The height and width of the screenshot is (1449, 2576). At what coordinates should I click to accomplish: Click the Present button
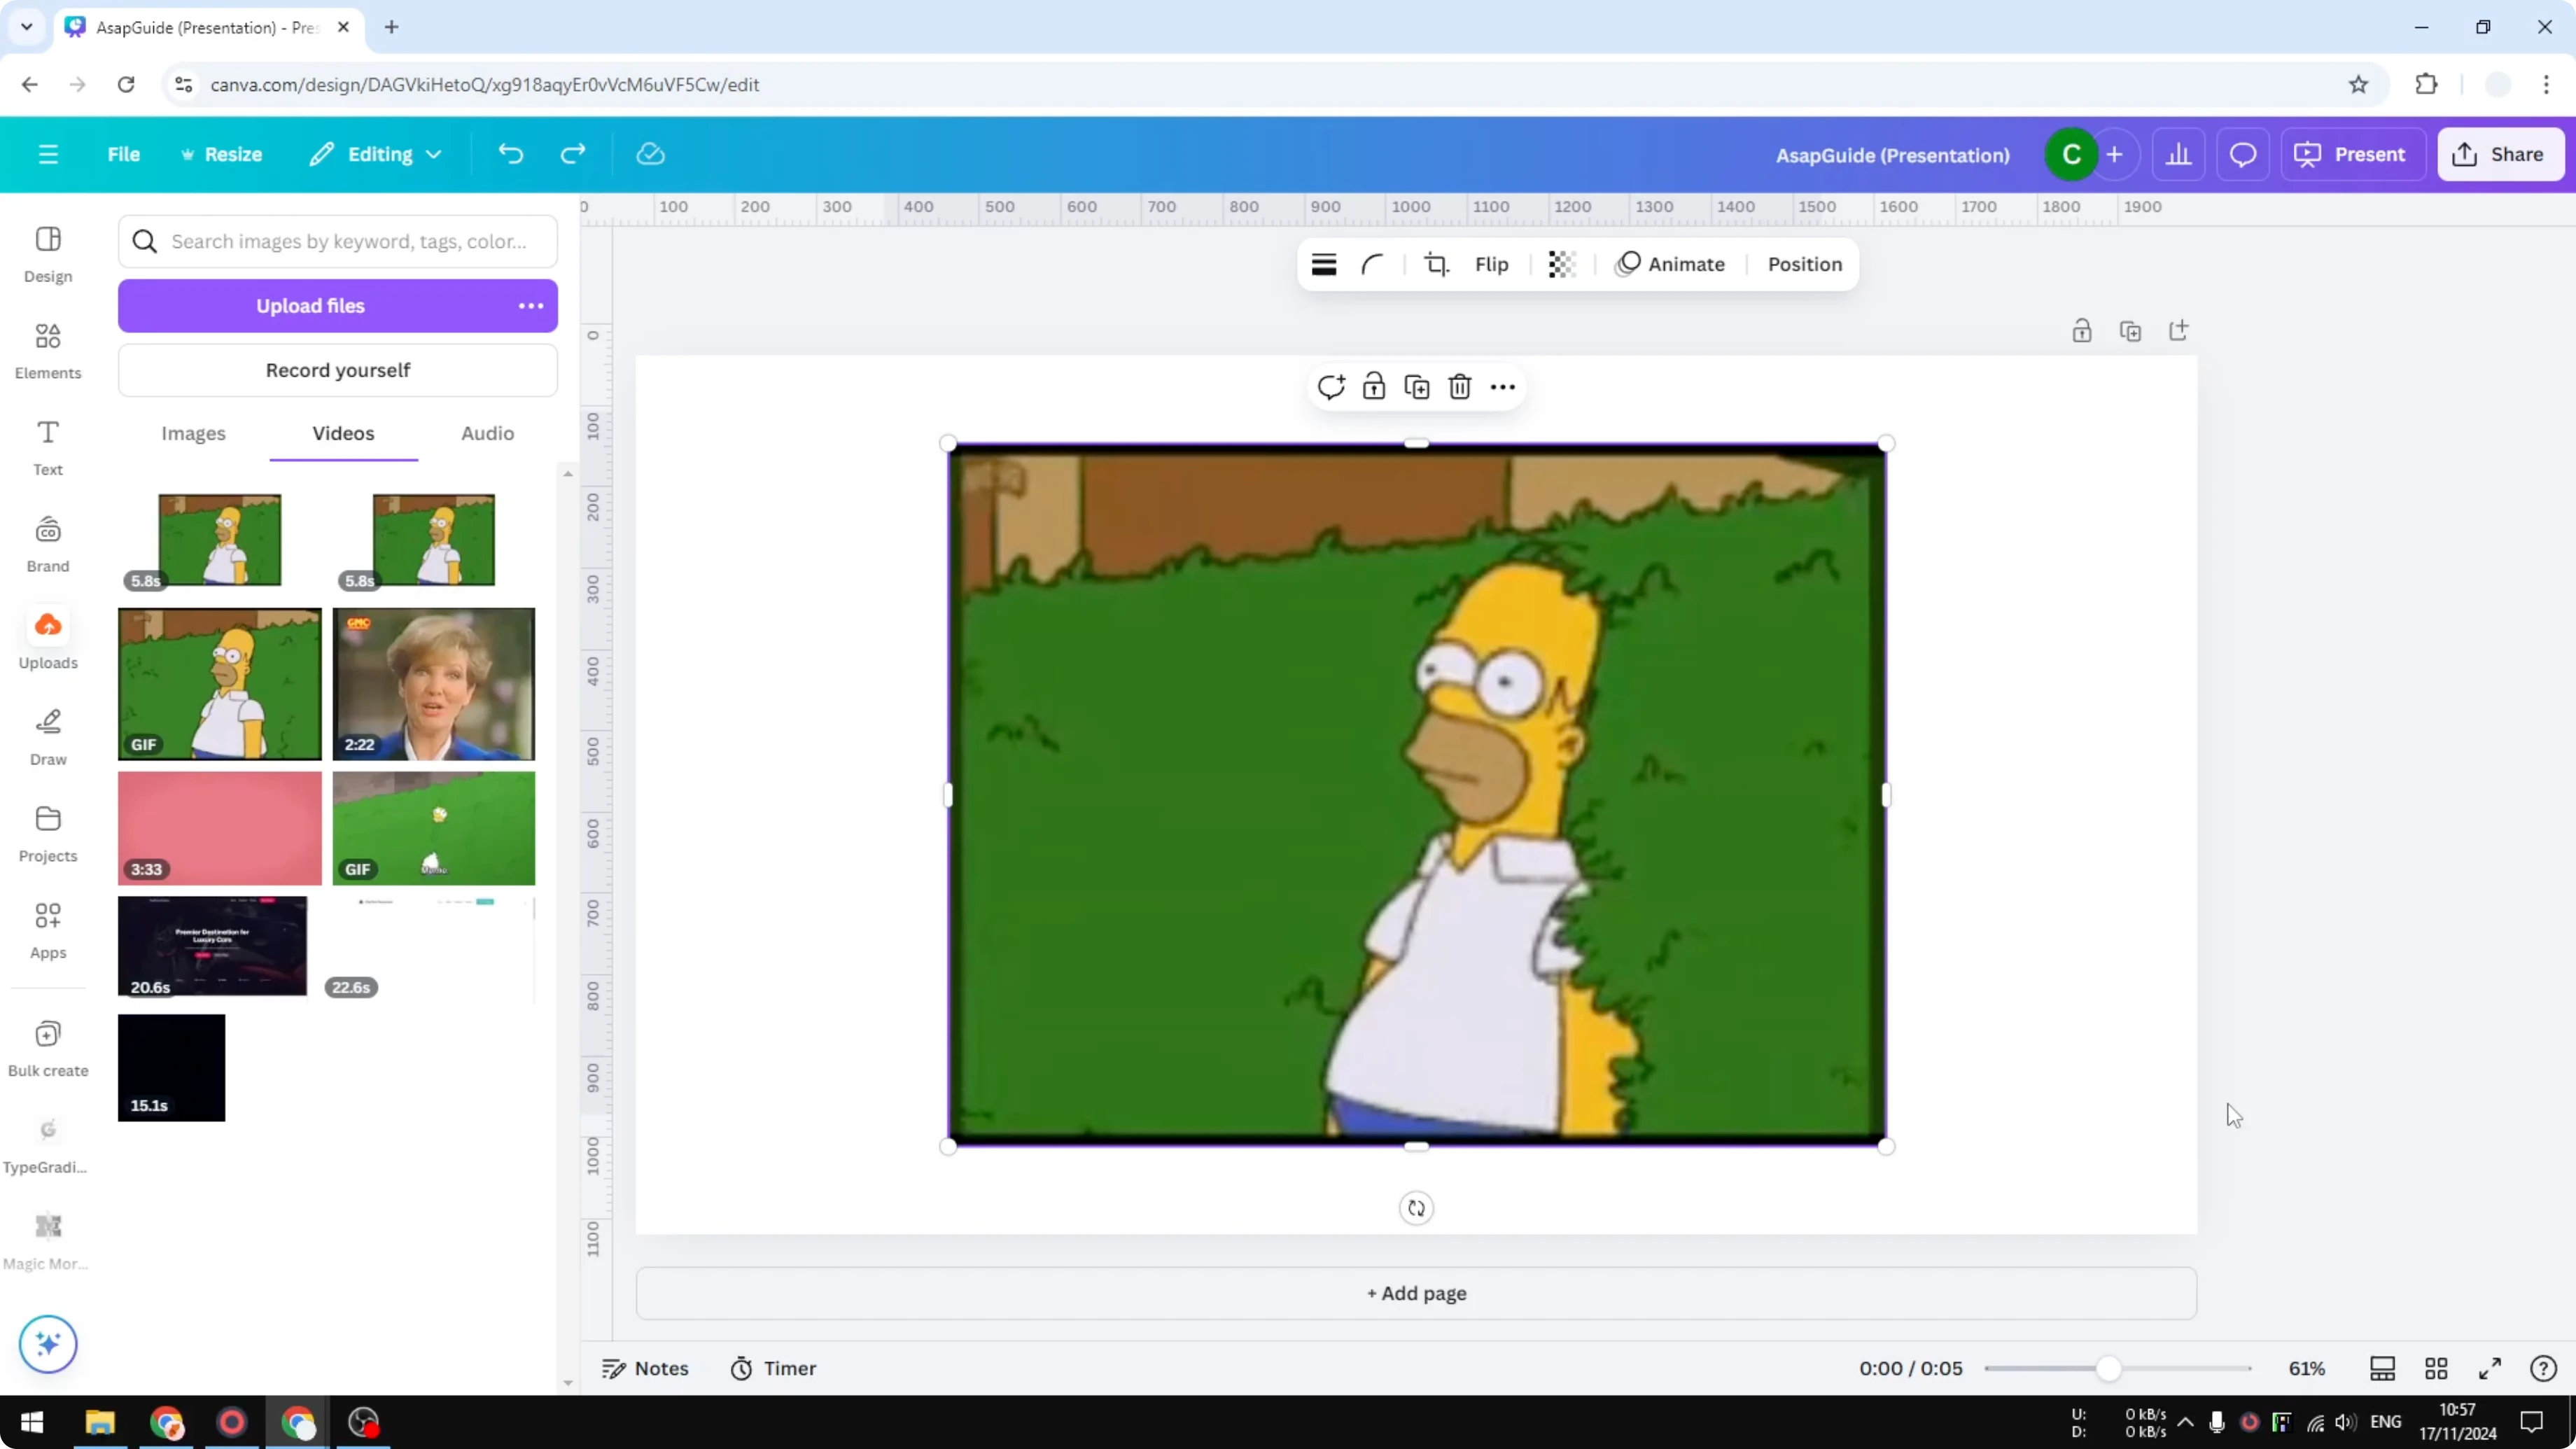(2352, 154)
